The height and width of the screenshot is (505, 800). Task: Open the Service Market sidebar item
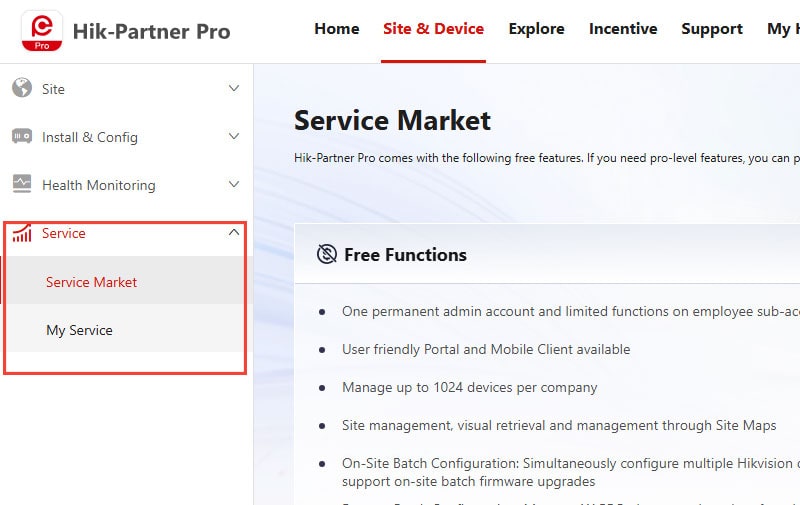(x=125, y=282)
